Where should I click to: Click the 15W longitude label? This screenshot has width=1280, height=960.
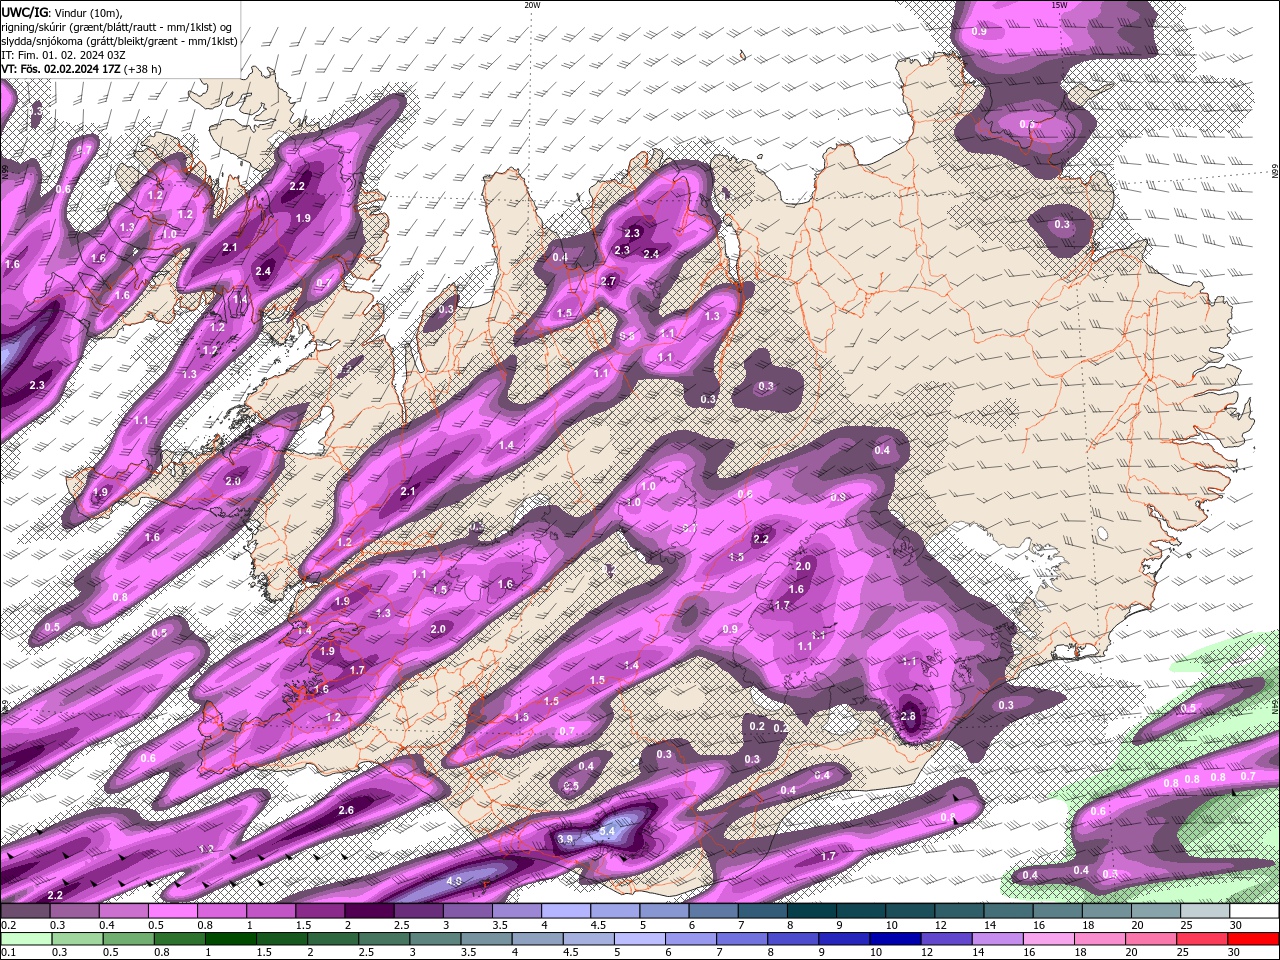(1059, 5)
